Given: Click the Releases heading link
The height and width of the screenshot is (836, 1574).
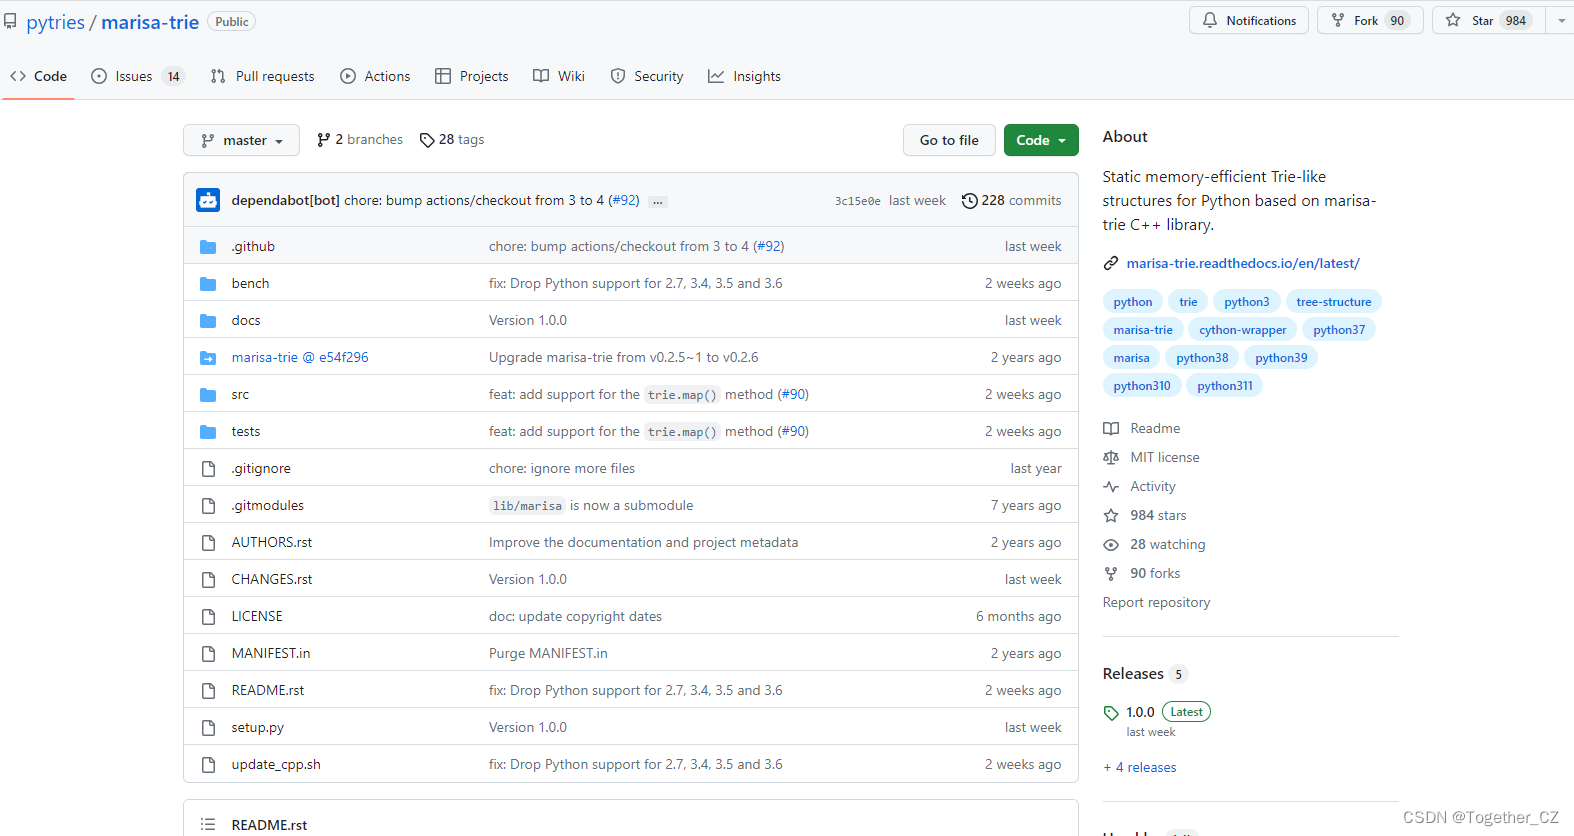Looking at the screenshot, I should [1133, 674].
